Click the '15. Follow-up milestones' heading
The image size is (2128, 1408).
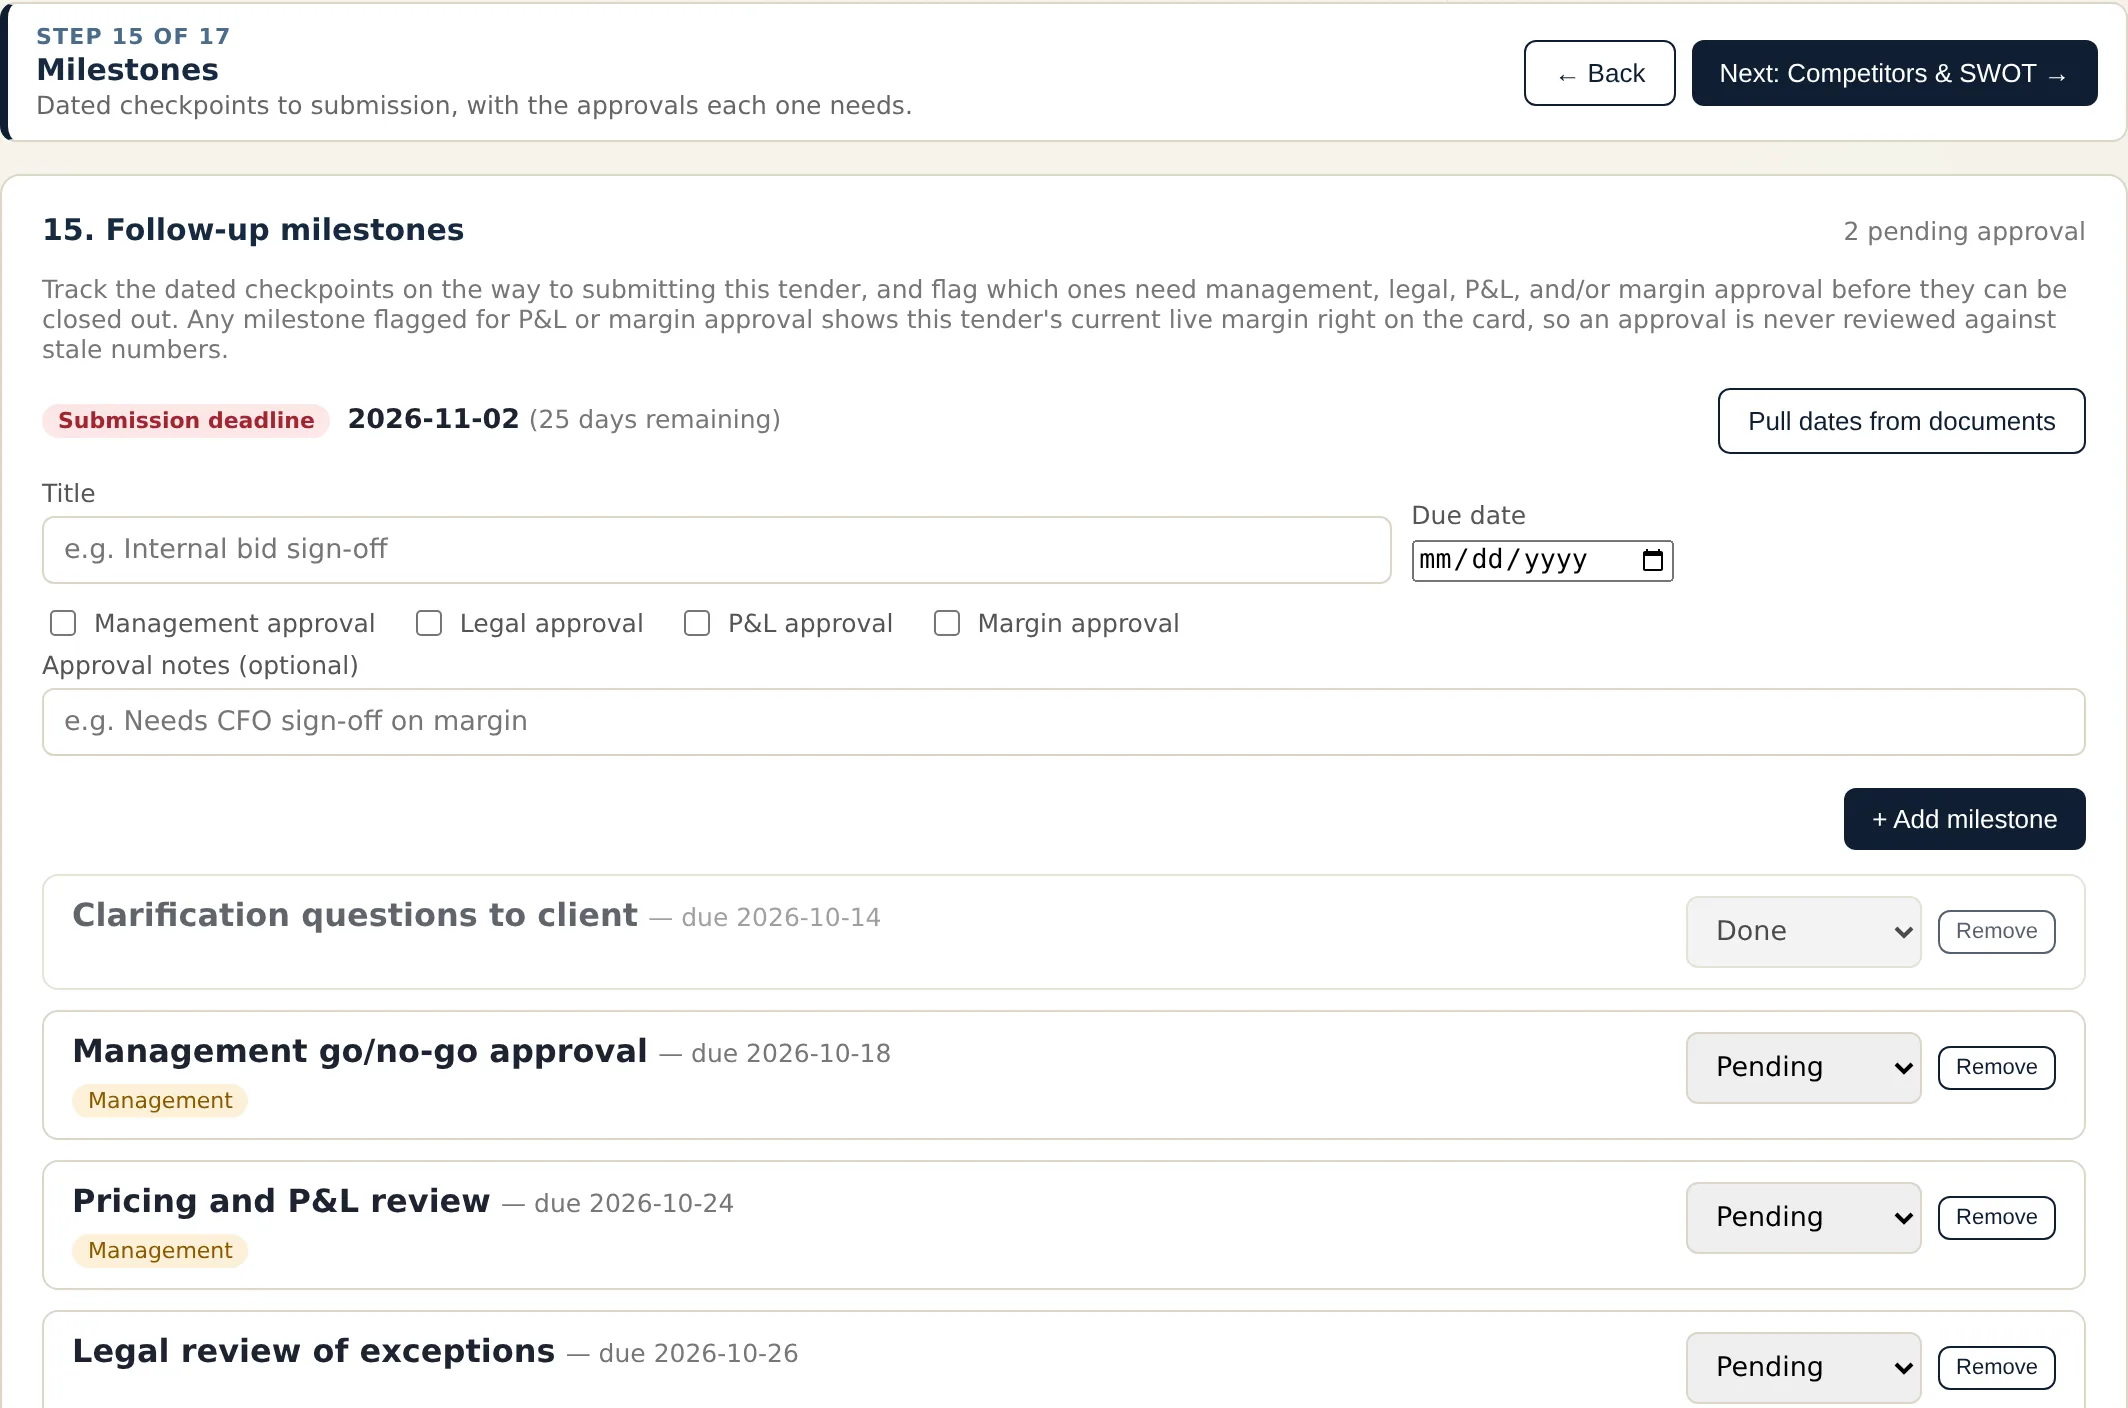coord(253,230)
